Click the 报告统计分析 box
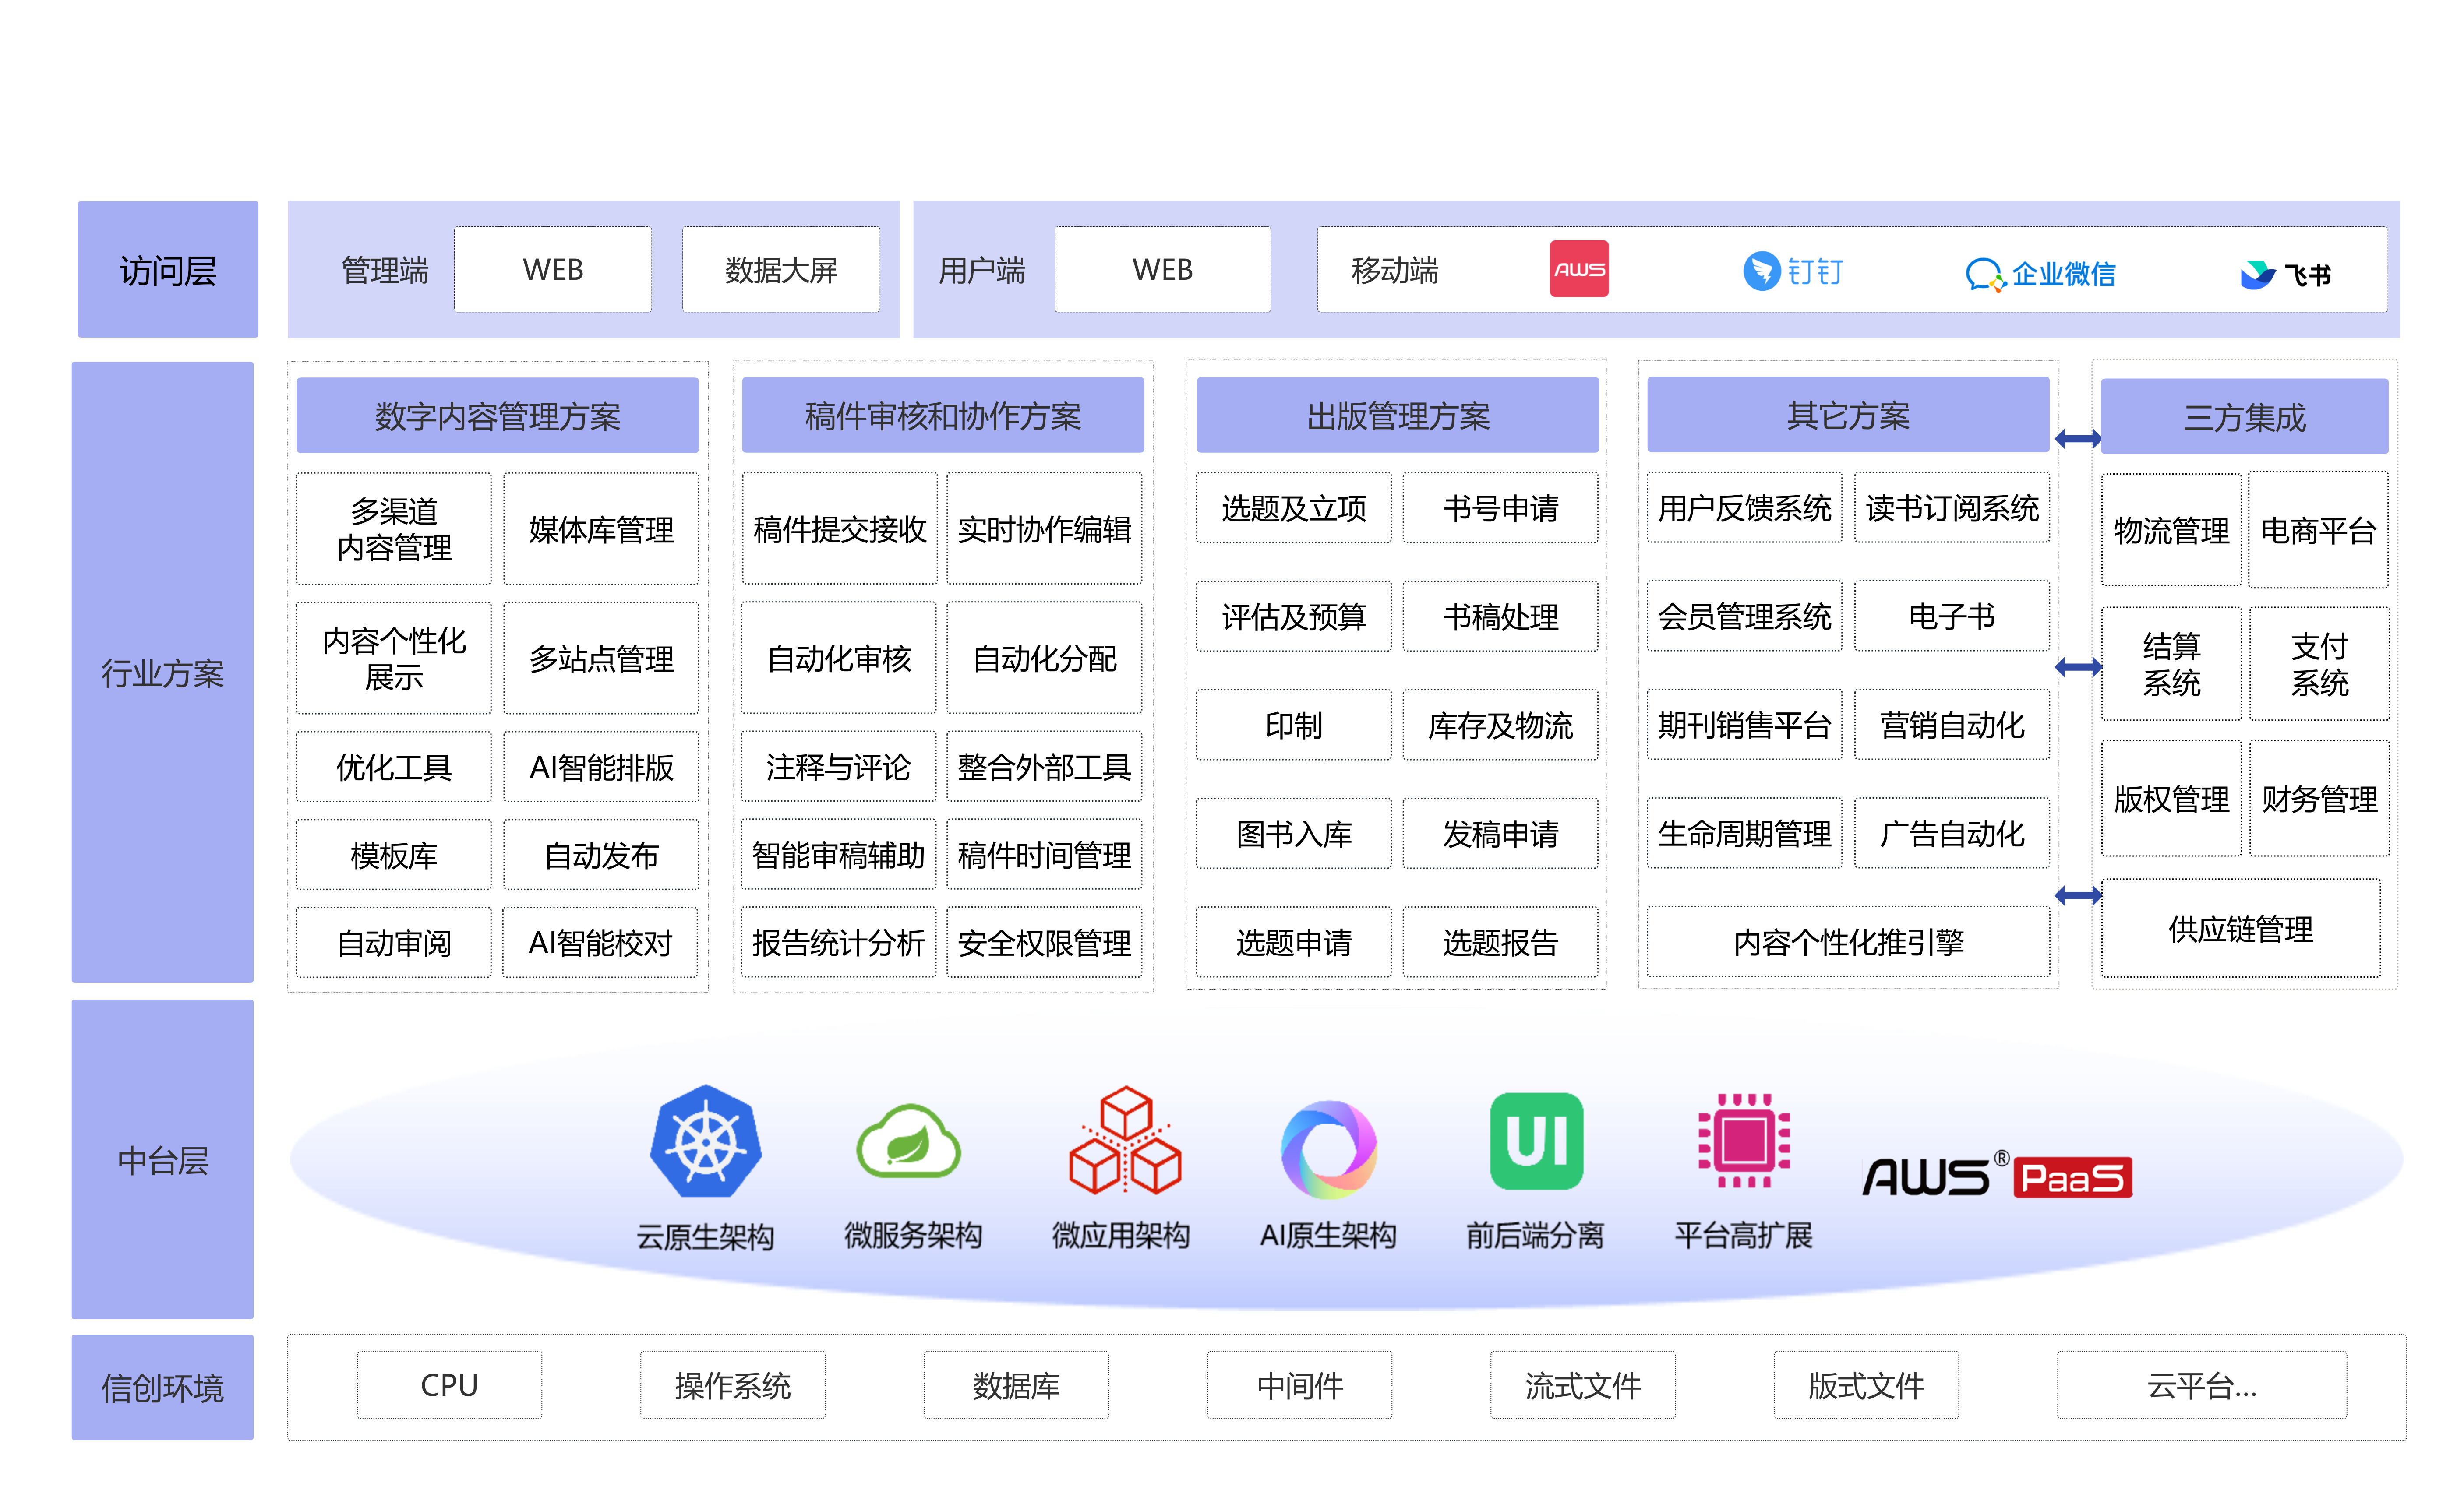Viewport: 2464px width, 1511px height. tap(838, 942)
